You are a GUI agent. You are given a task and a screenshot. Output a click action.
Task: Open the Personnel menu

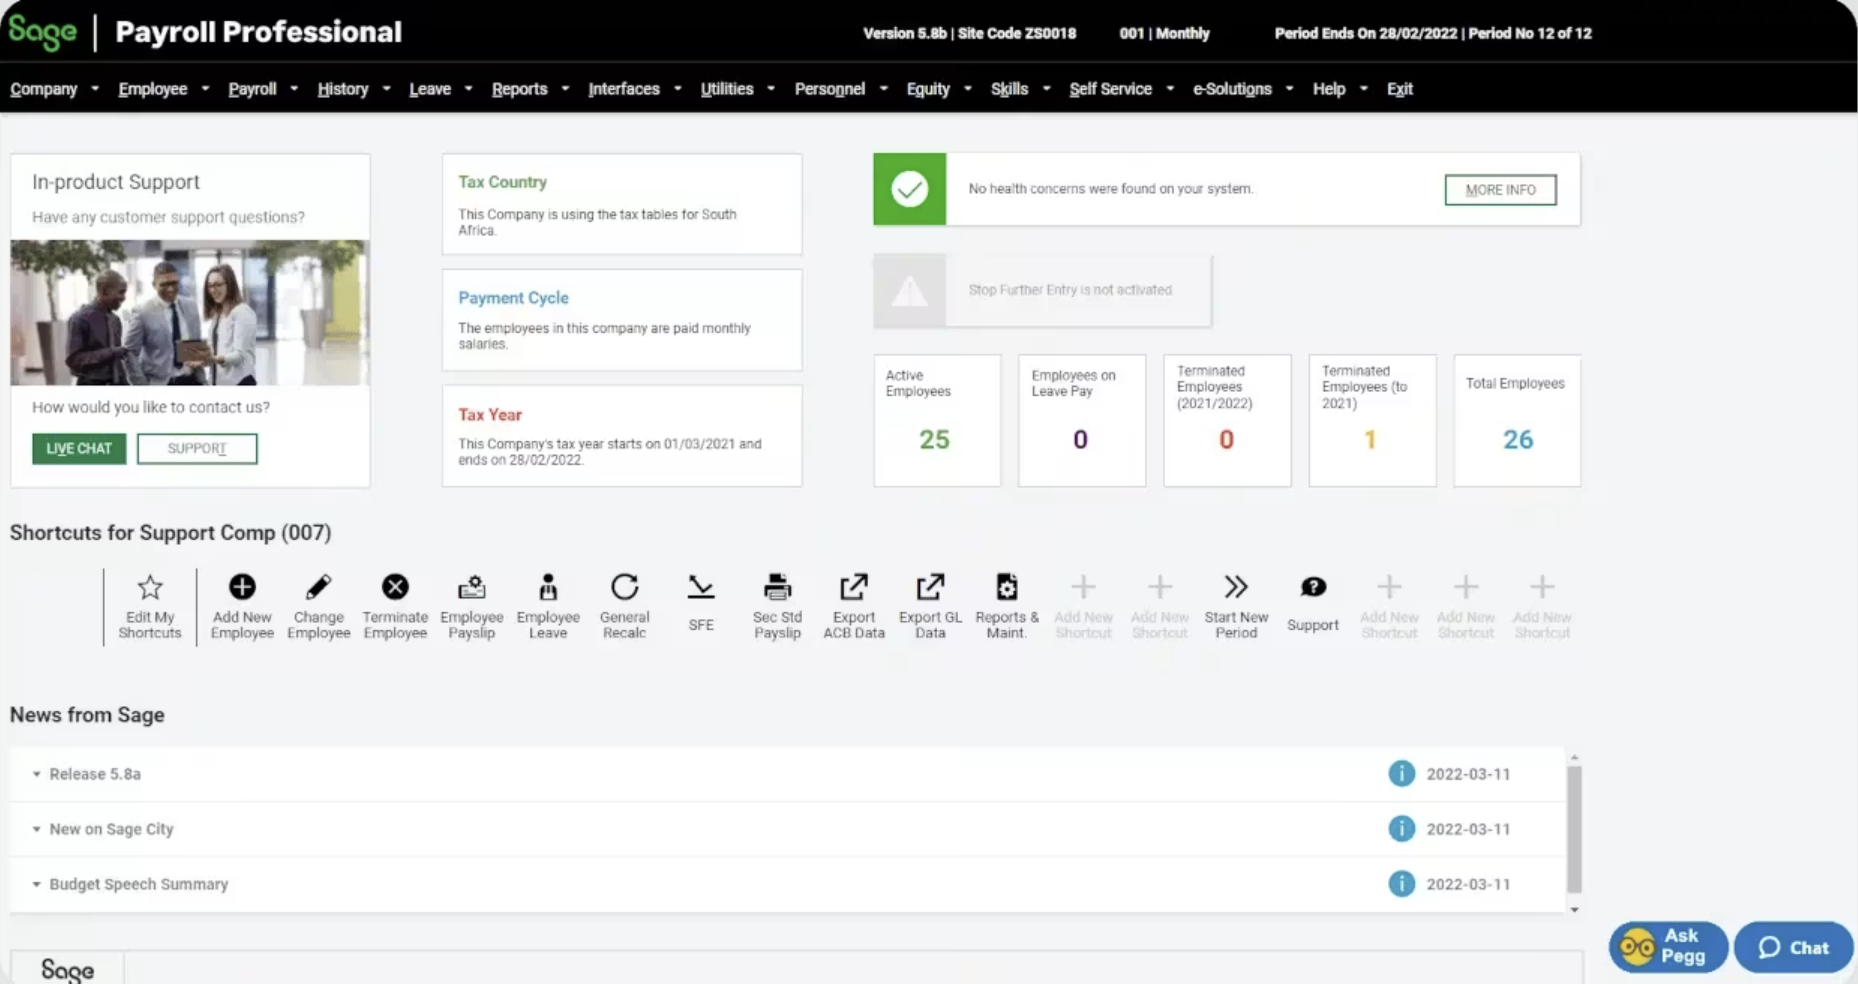coord(829,89)
